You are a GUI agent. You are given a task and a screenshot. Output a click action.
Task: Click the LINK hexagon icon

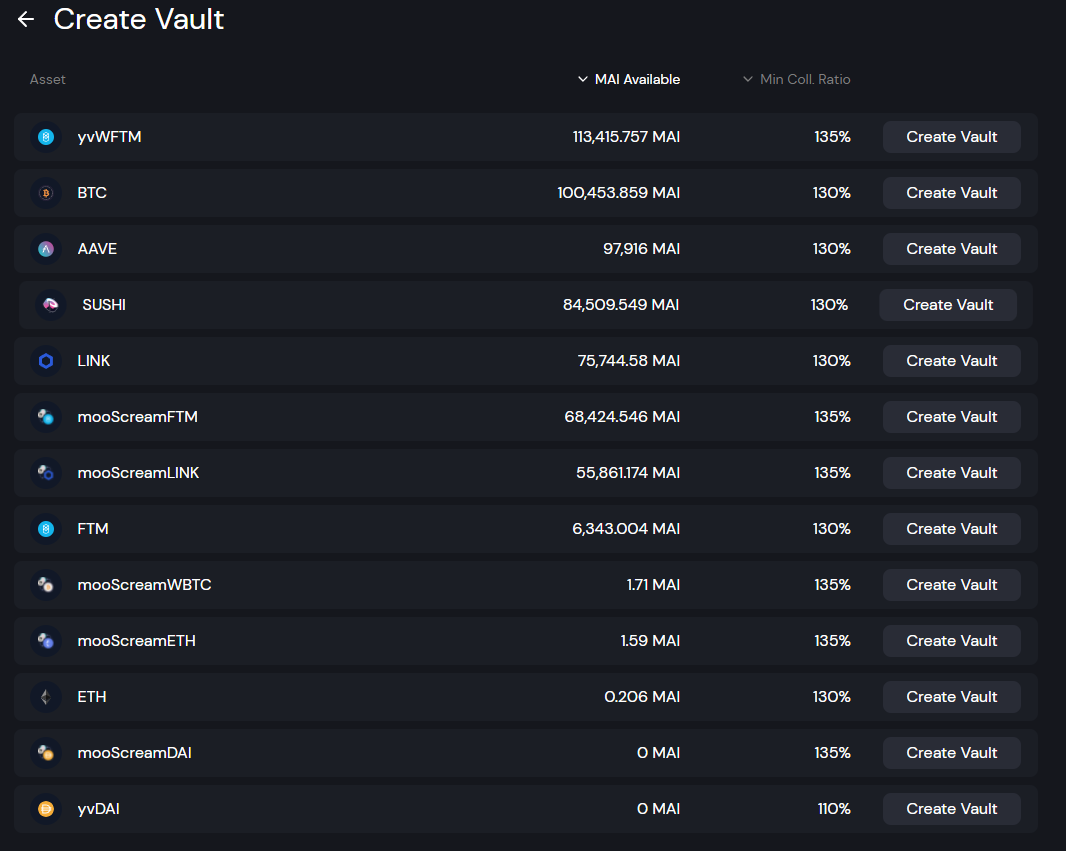(46, 361)
